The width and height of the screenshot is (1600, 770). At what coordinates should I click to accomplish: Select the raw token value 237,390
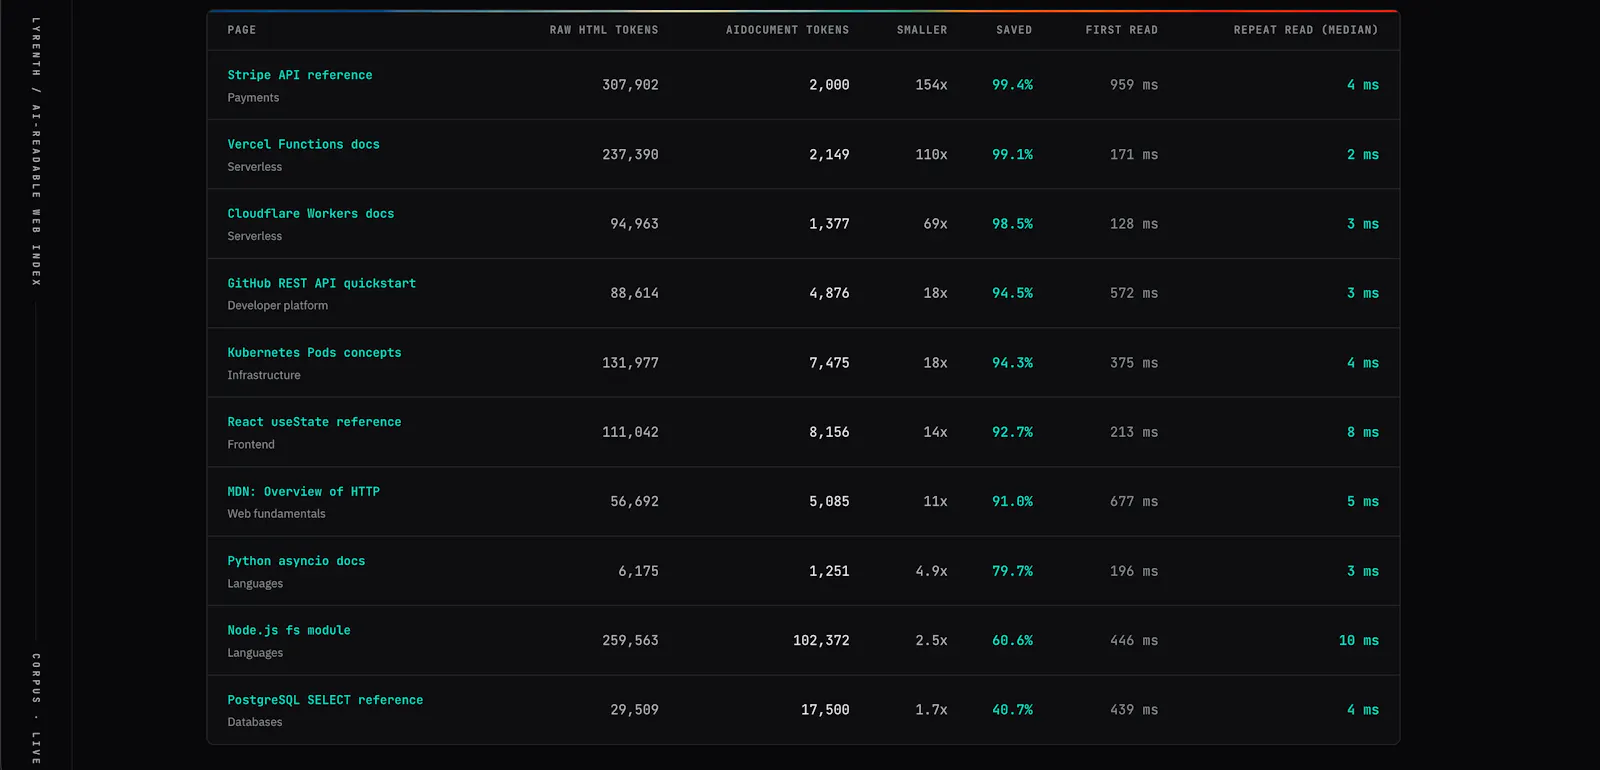point(630,155)
